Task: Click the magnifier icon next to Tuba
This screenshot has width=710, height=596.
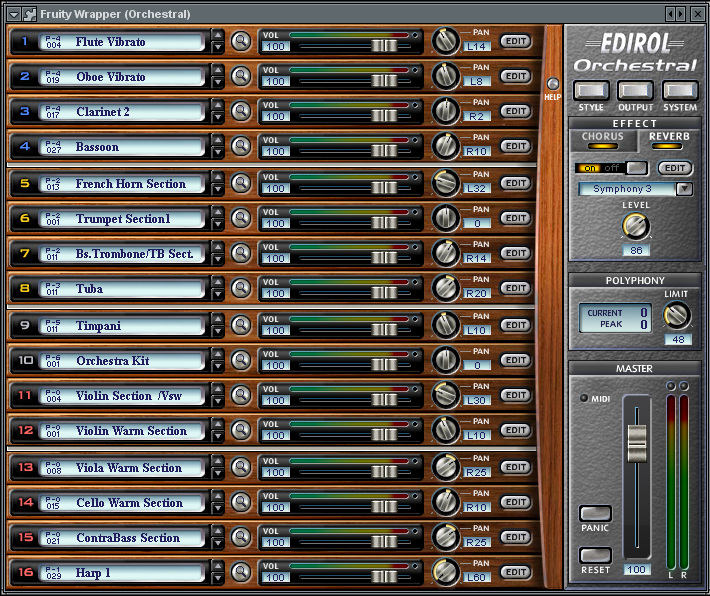Action: tap(241, 288)
